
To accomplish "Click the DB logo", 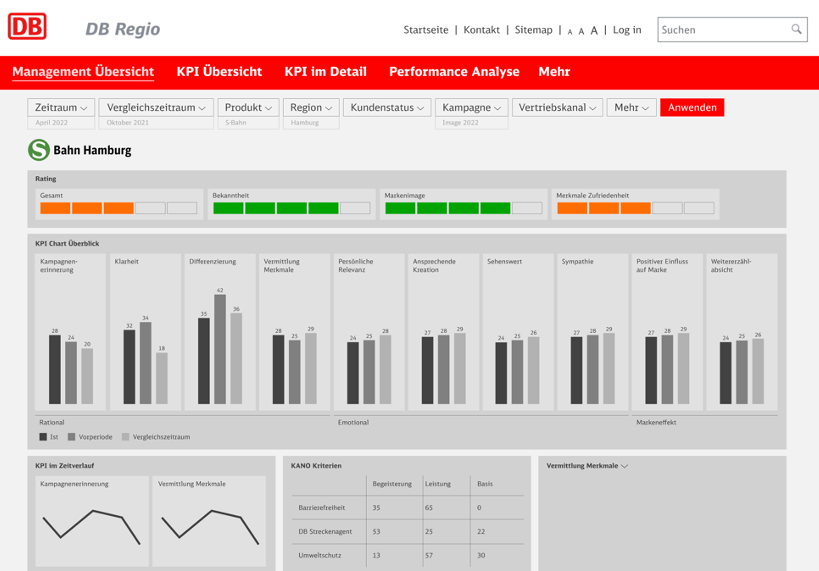I will (27, 26).
